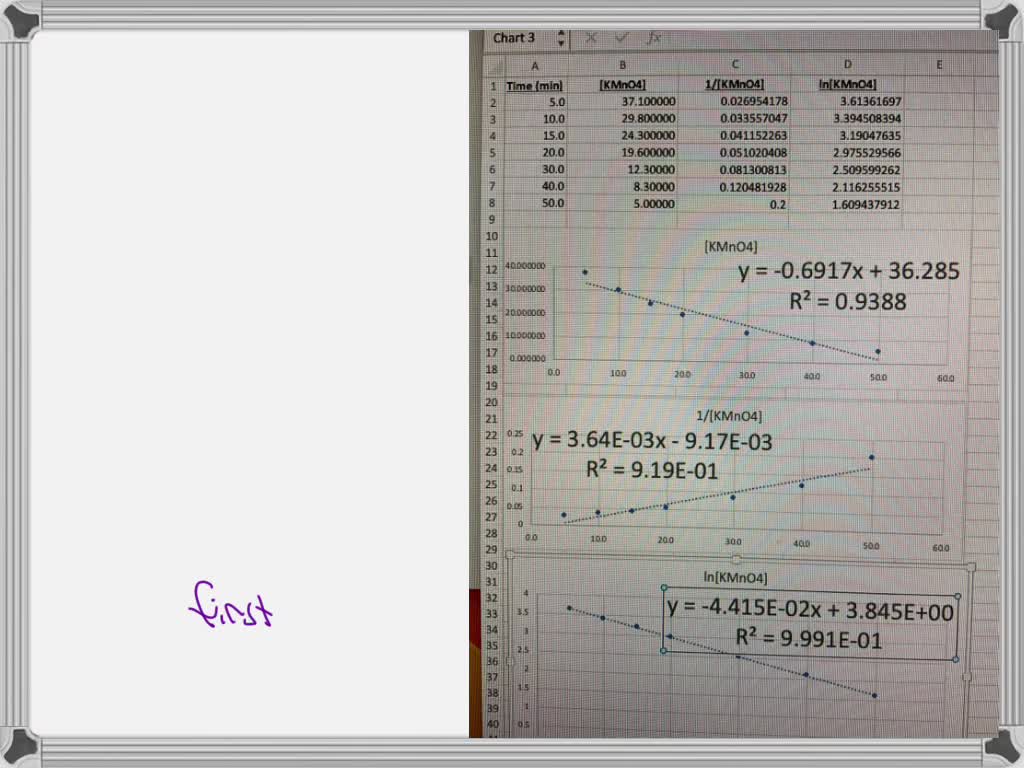Screen dimensions: 1024x768
Task: Click the Cancel (X) icon in the formula bar
Action: coord(592,37)
